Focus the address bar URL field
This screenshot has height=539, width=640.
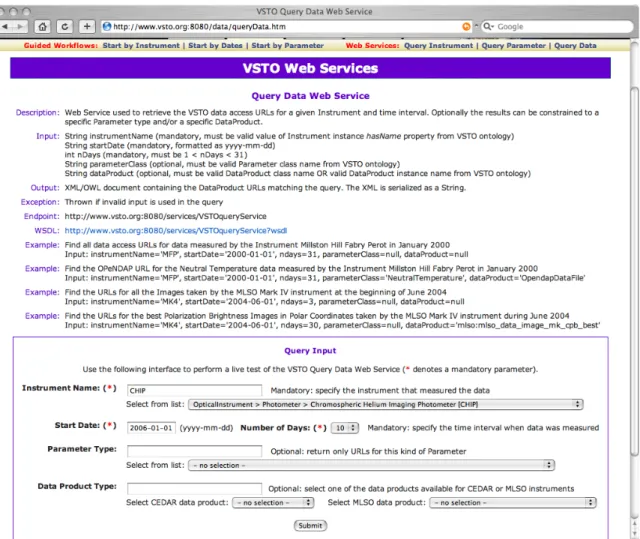coord(286,27)
